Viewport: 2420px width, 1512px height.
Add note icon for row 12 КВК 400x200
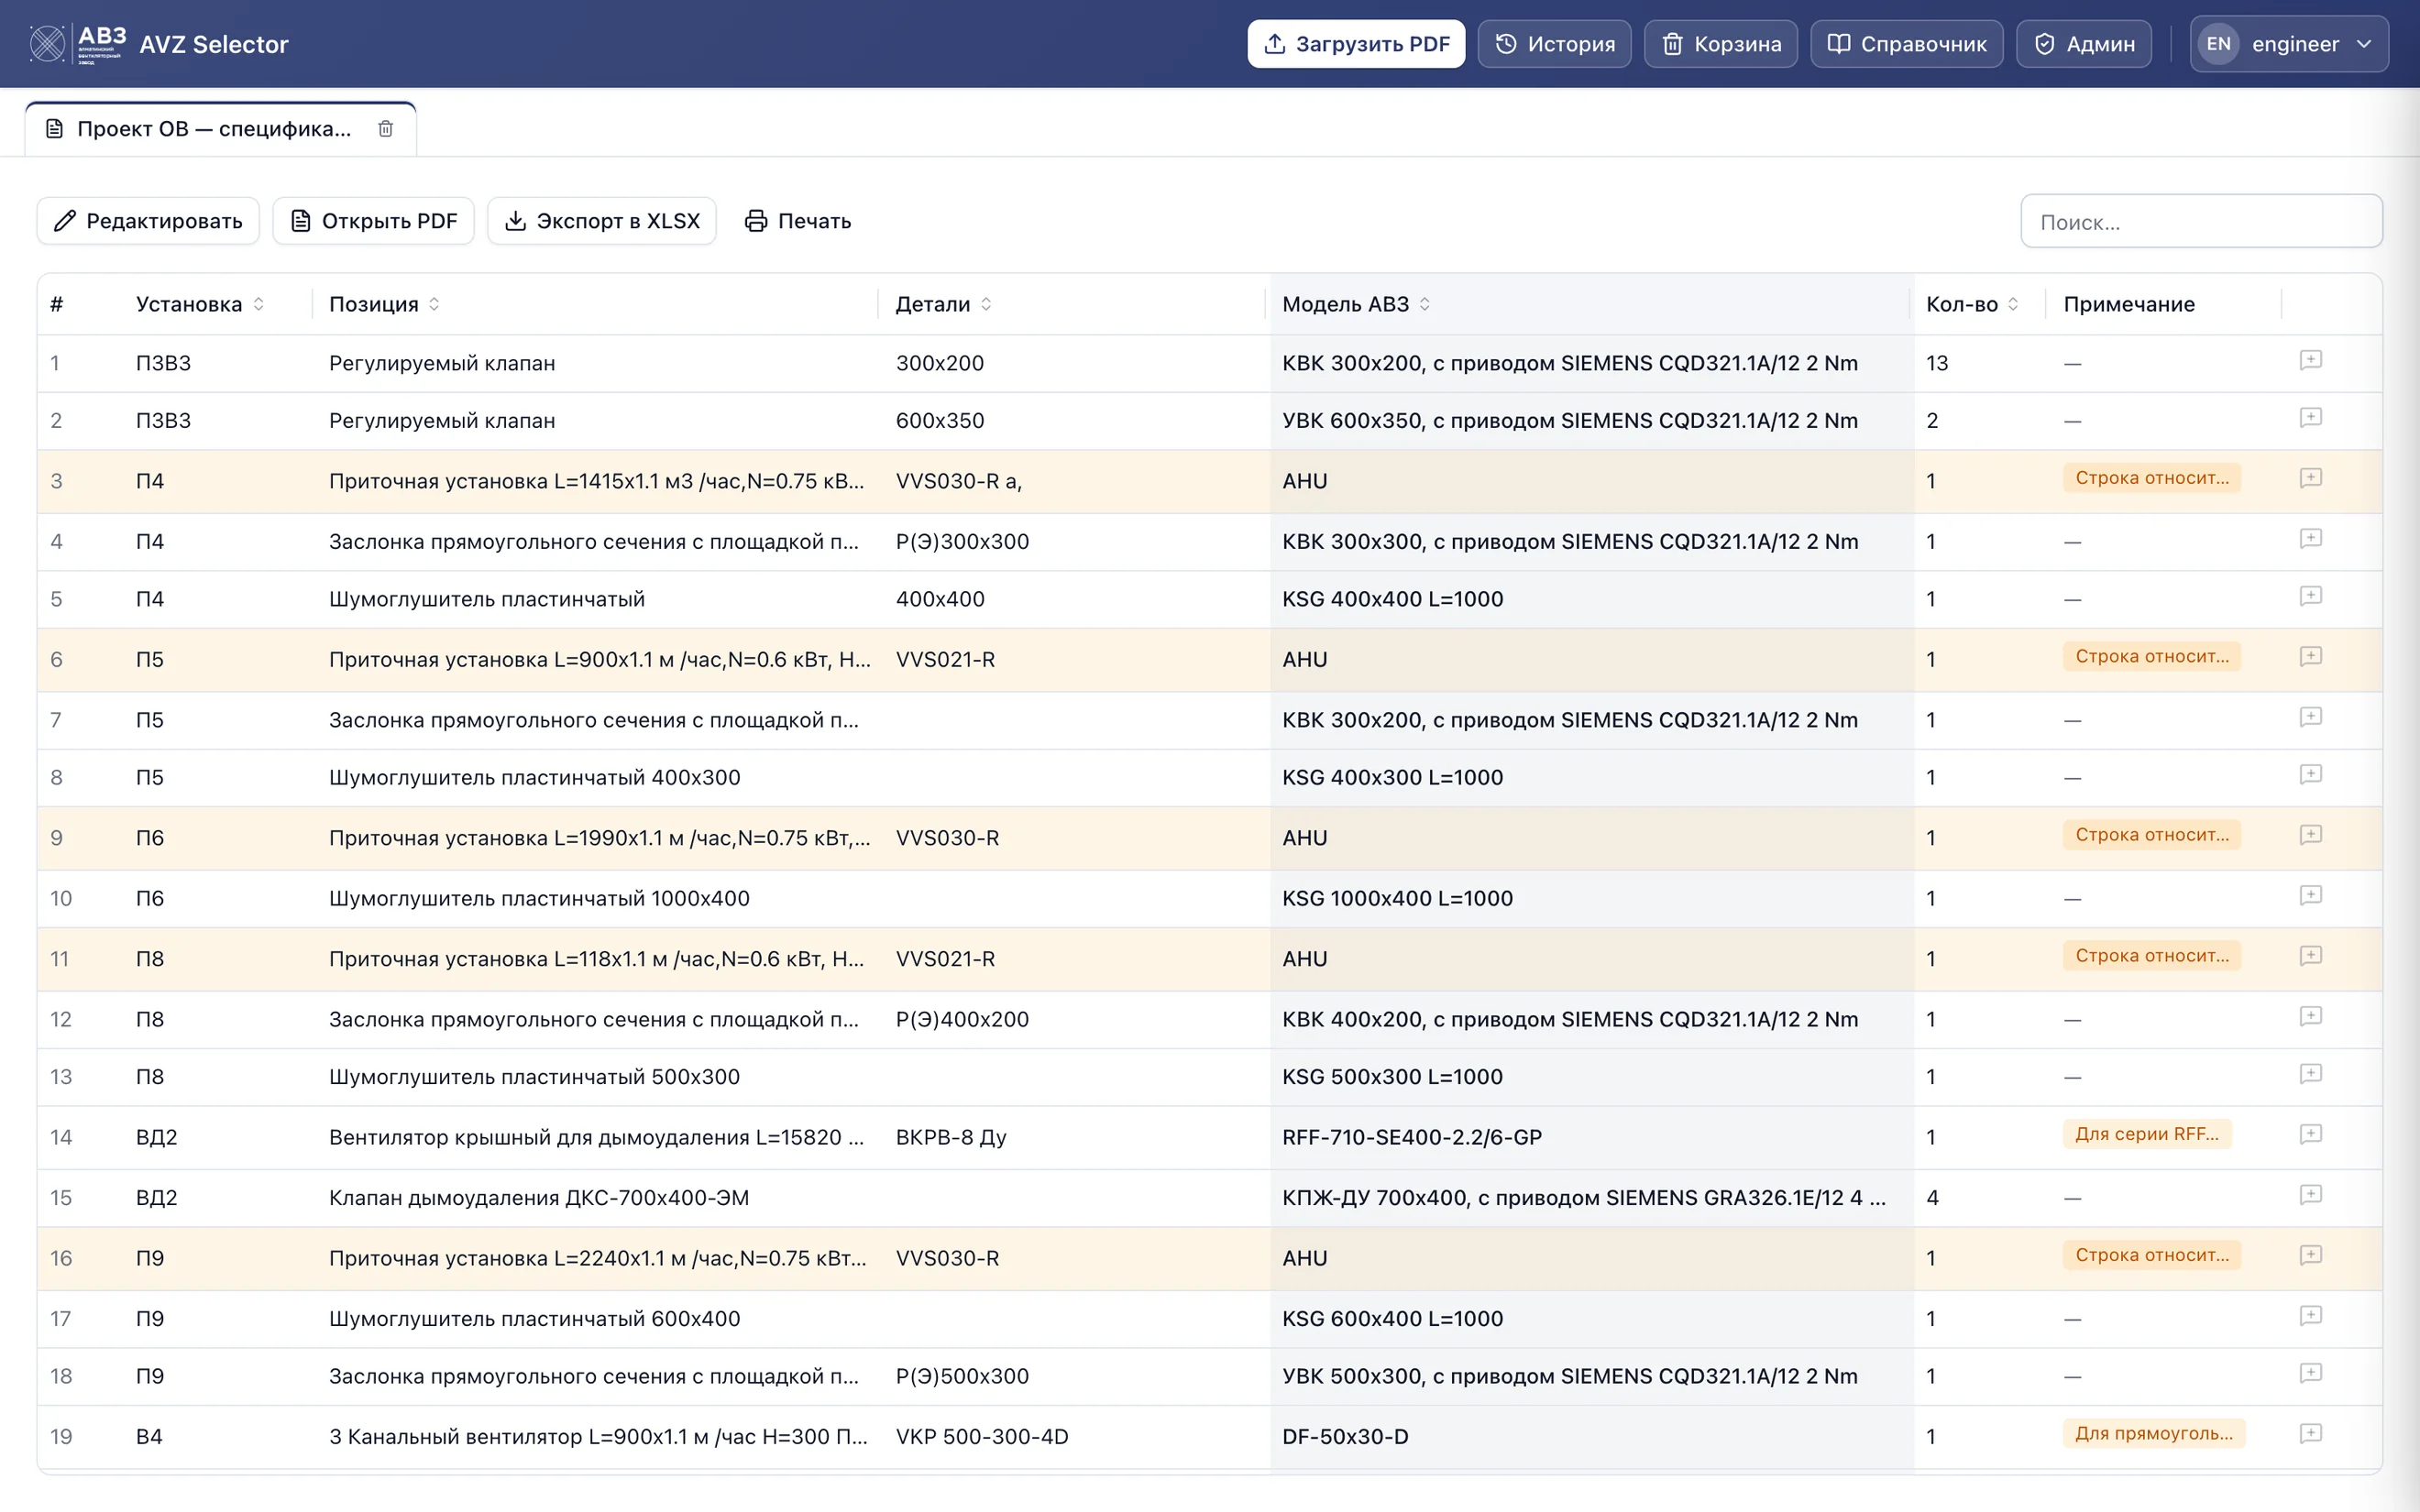(2310, 1016)
